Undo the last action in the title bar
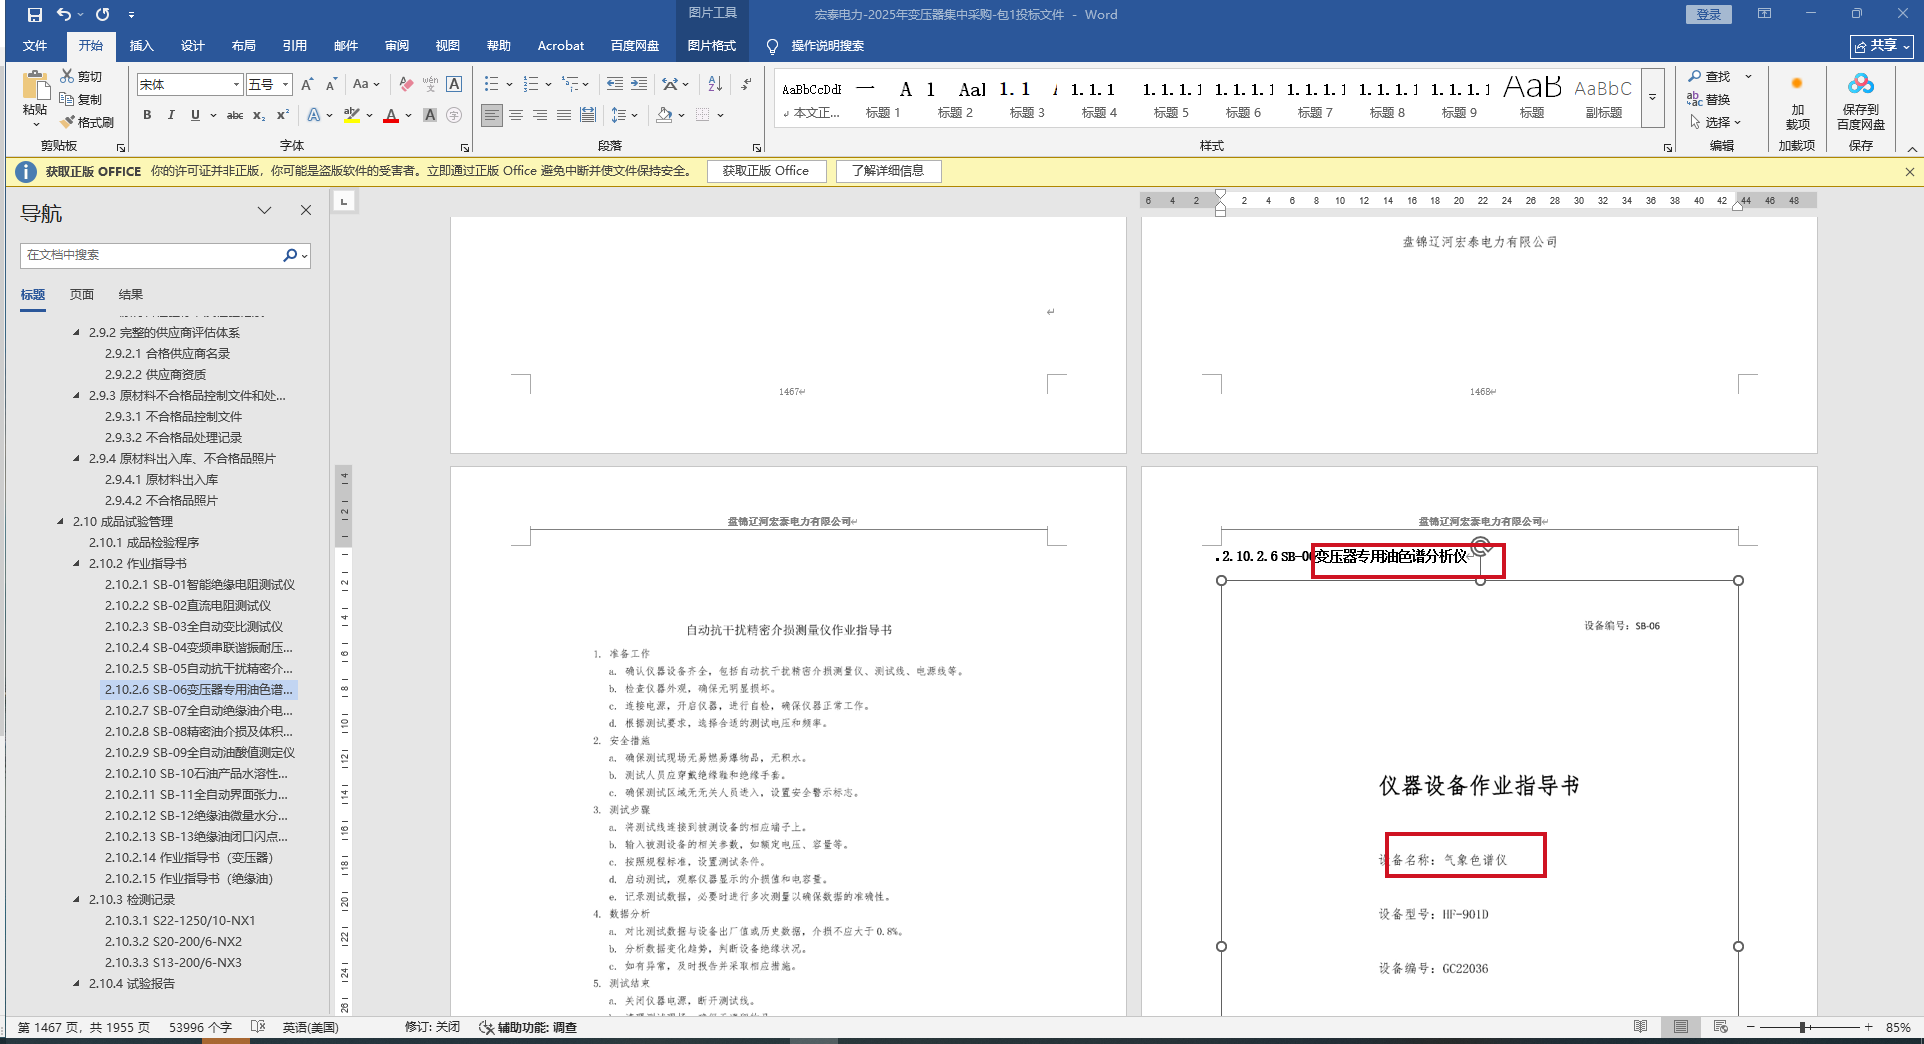Screen dimensions: 1924x1044 [64, 15]
